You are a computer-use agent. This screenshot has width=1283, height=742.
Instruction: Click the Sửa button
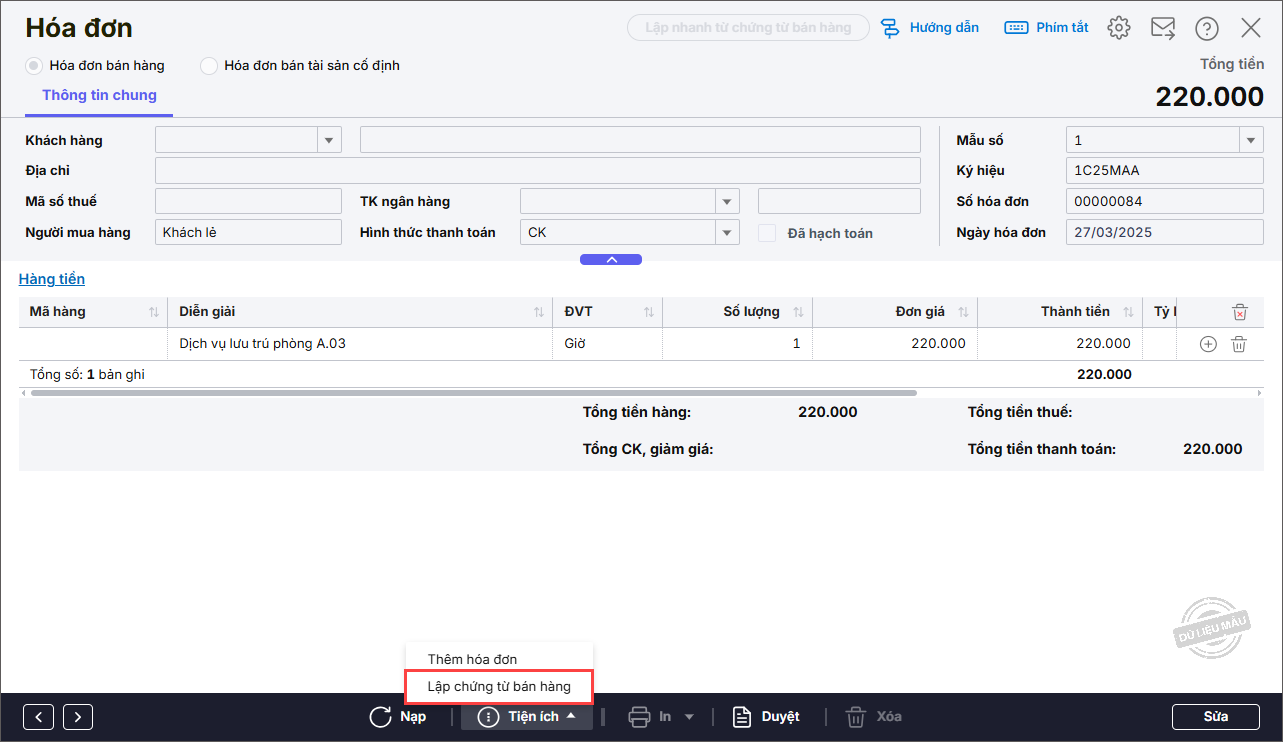tap(1215, 716)
